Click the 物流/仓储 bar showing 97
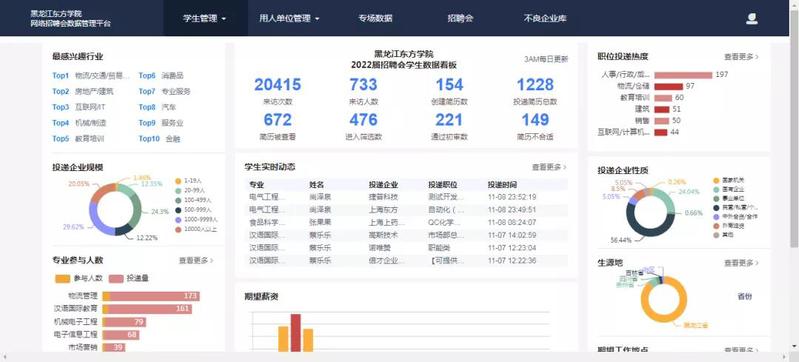The height and width of the screenshot is (362, 799). pos(669,87)
